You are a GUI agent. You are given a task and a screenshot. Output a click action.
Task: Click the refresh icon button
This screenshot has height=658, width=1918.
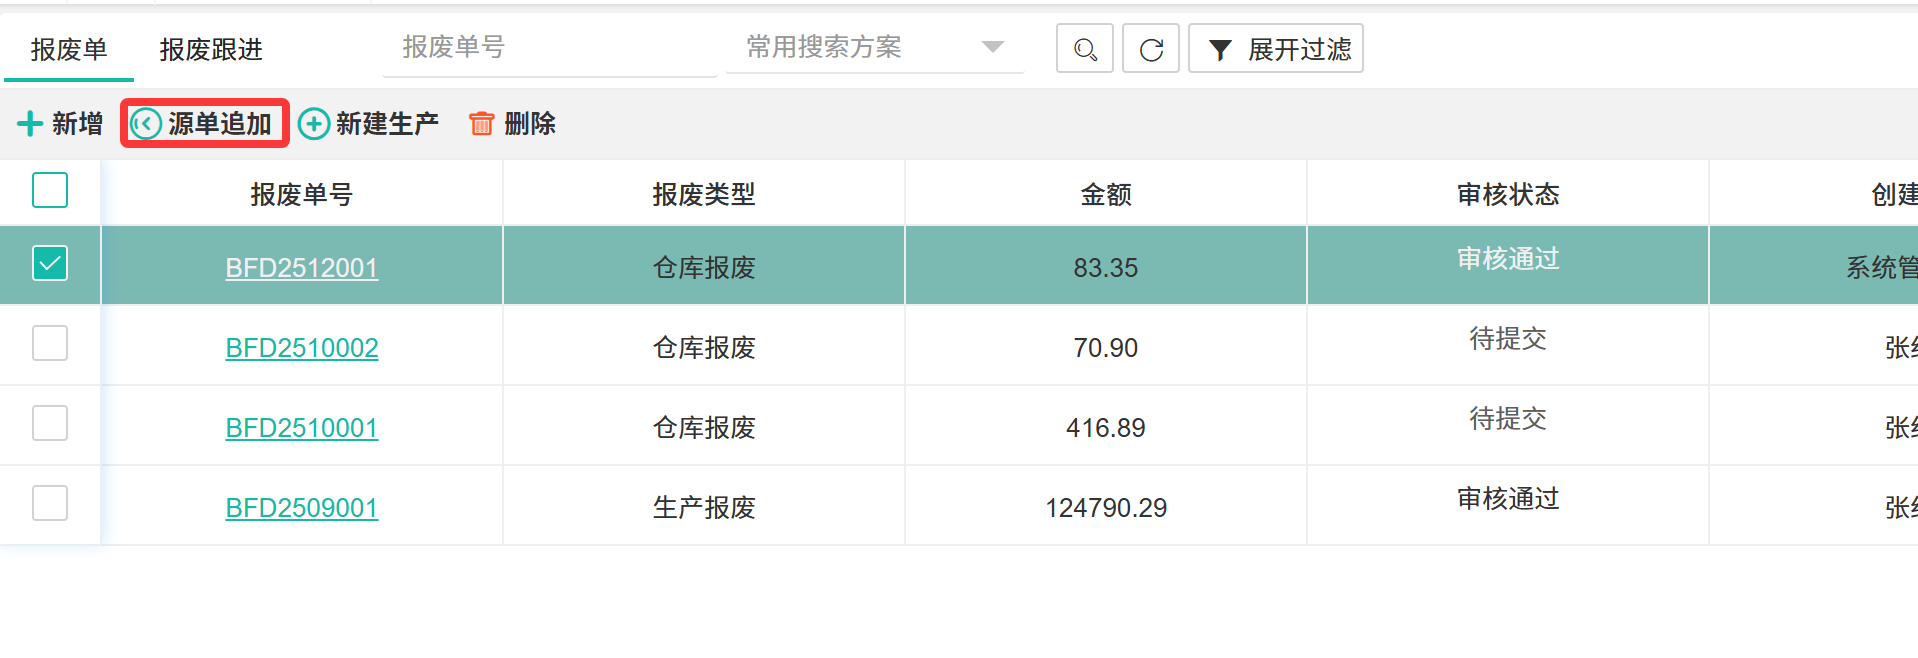(x=1150, y=49)
